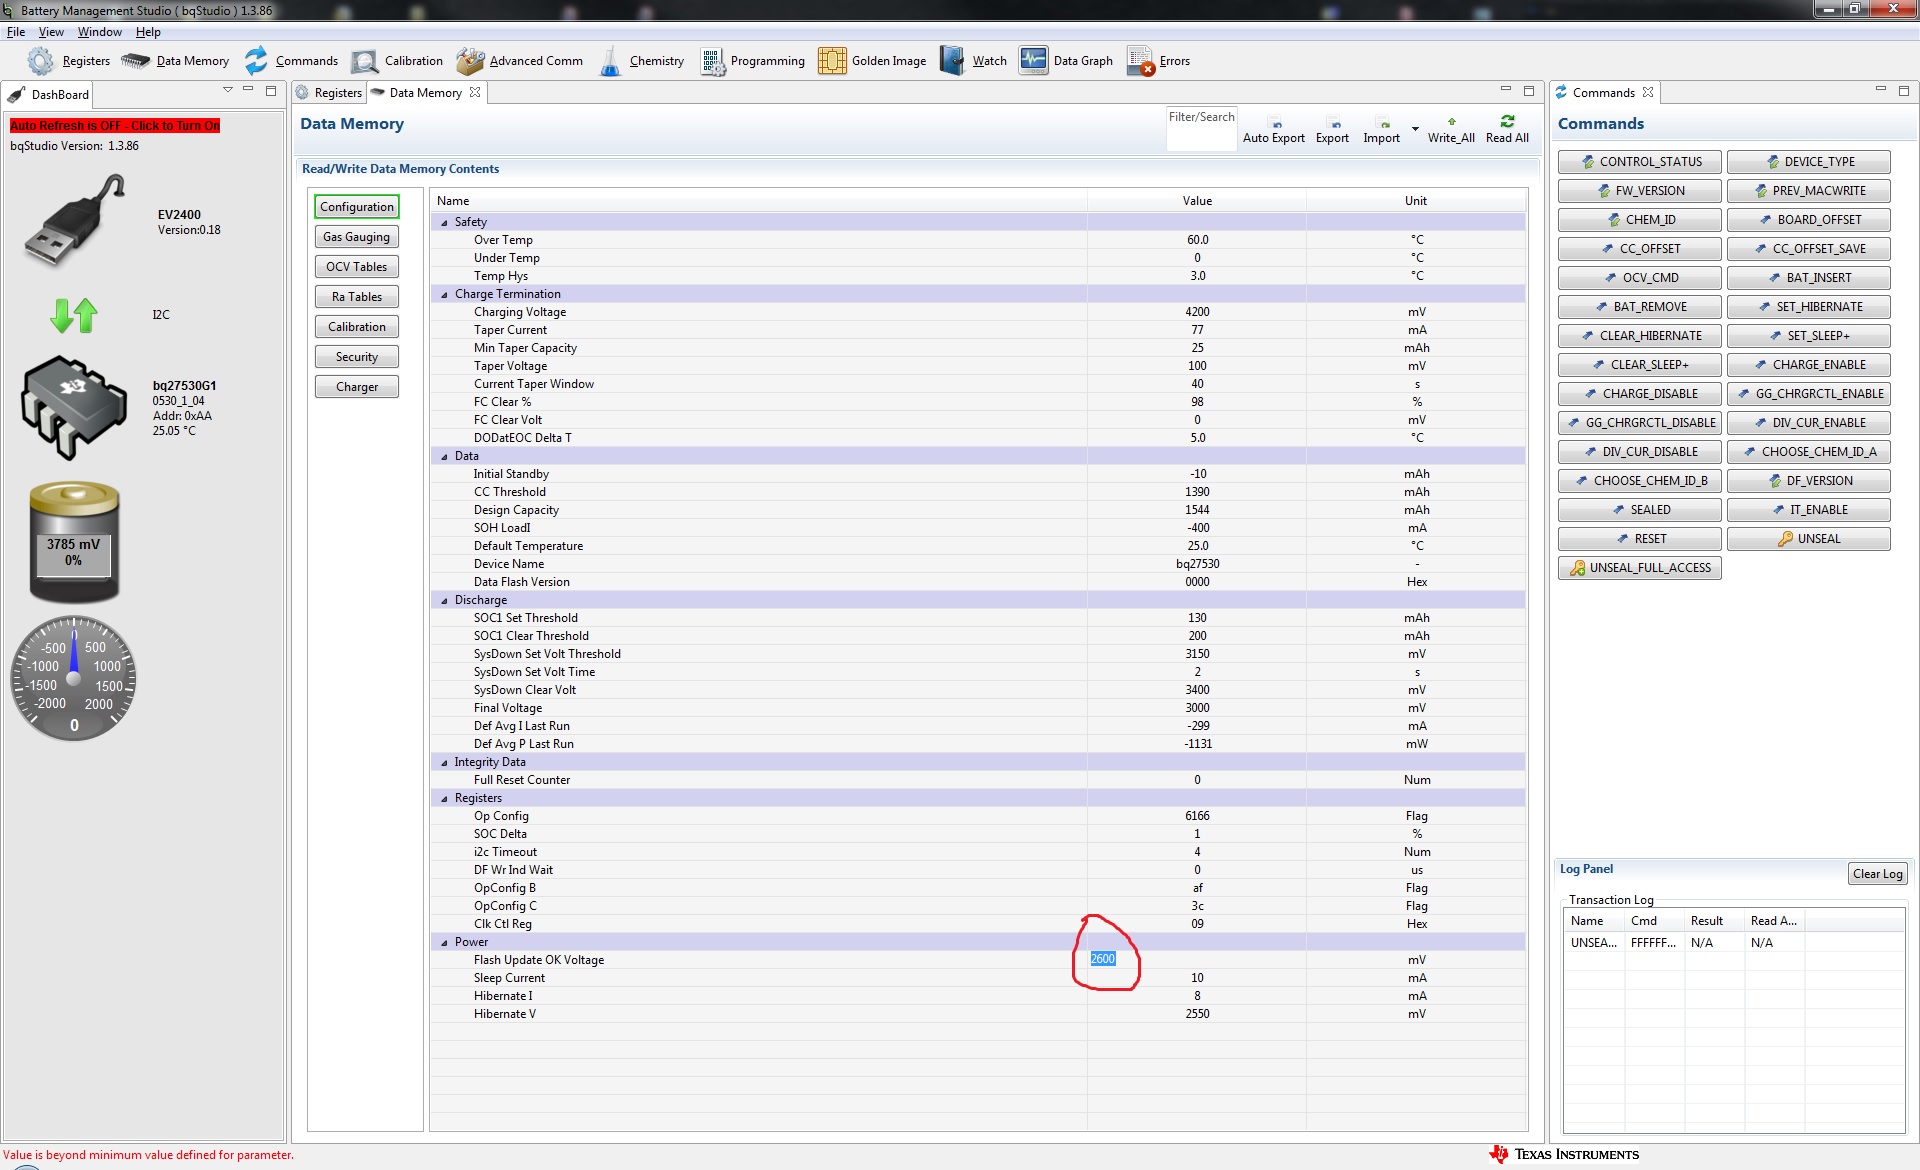Select the Design Capacity value 1544
1920x1170 pixels.
(x=1197, y=510)
